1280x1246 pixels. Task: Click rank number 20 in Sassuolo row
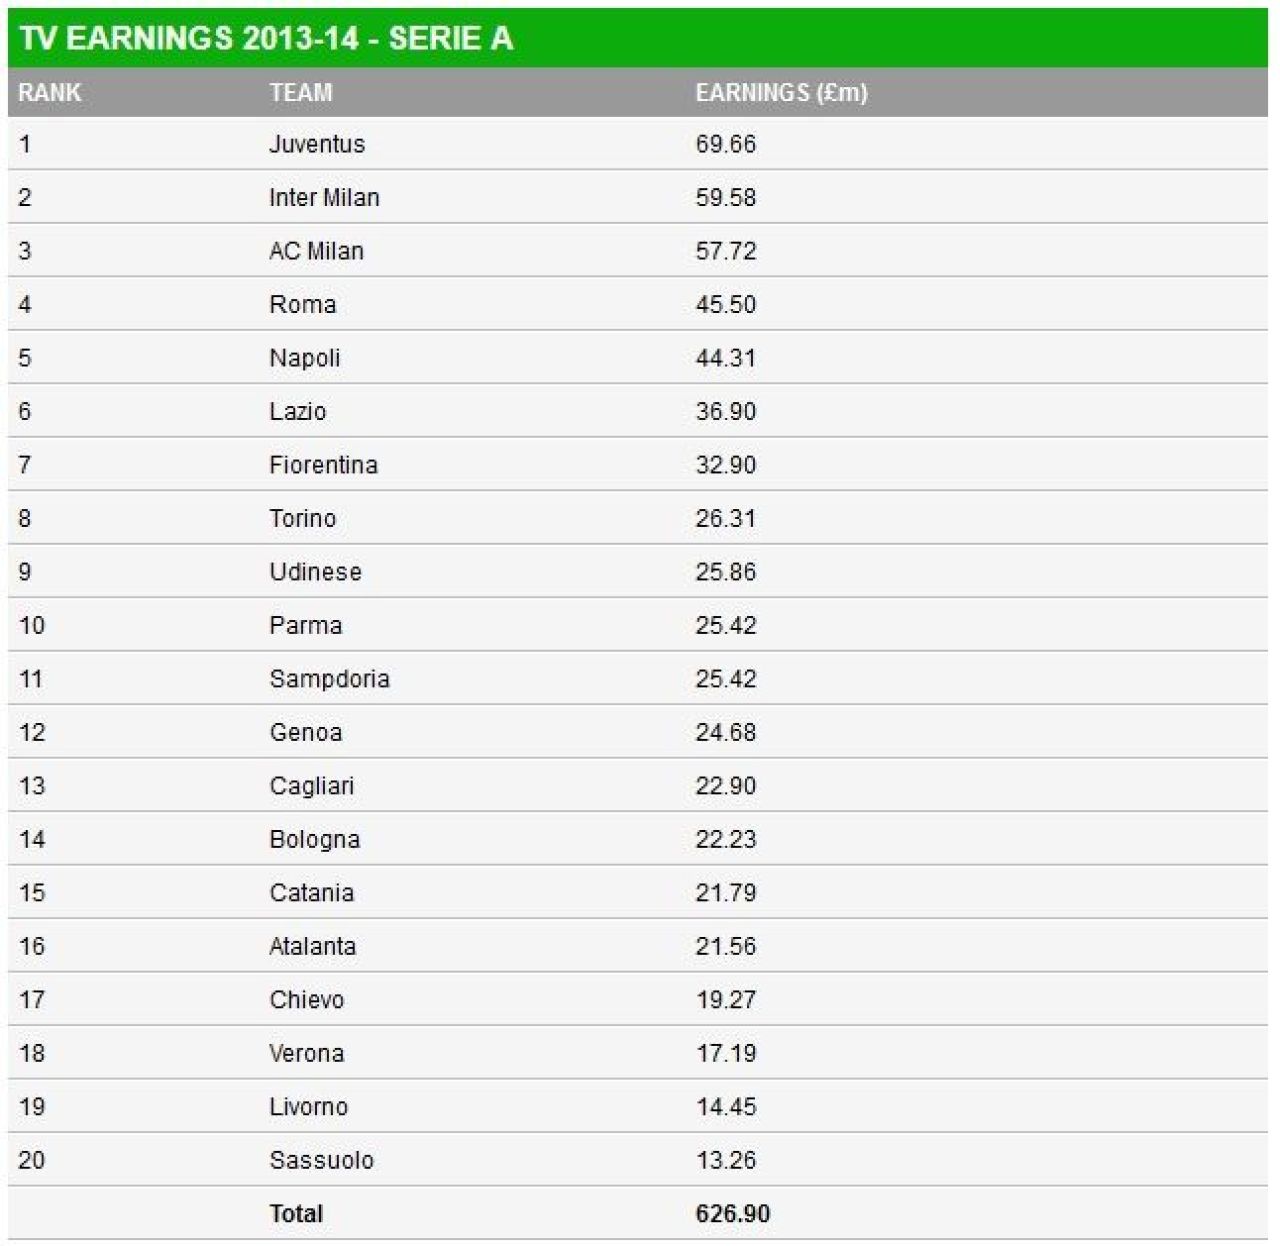coord(32,1160)
